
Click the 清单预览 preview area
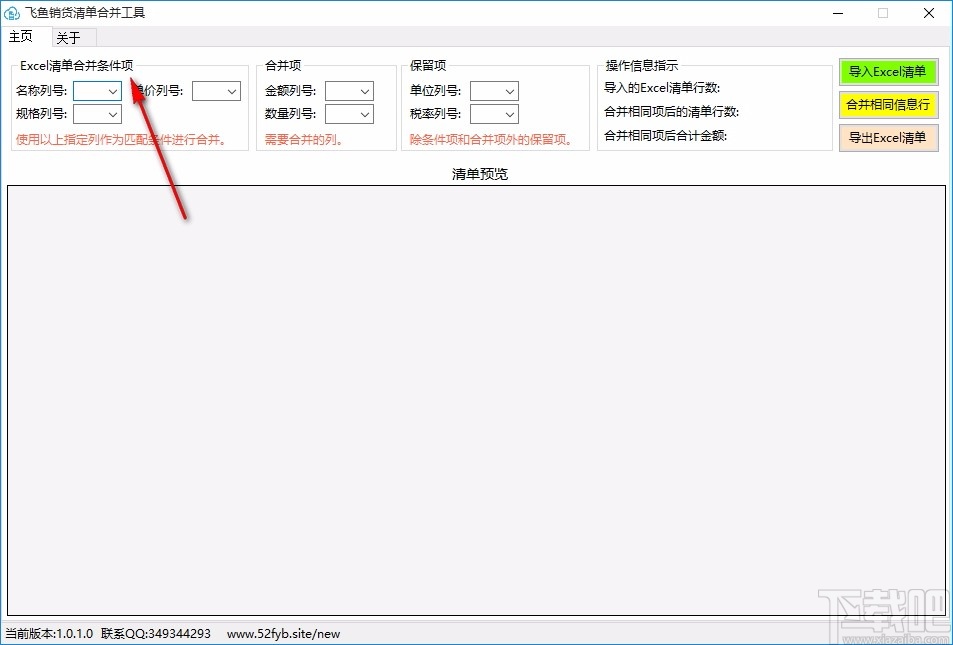pos(477,400)
